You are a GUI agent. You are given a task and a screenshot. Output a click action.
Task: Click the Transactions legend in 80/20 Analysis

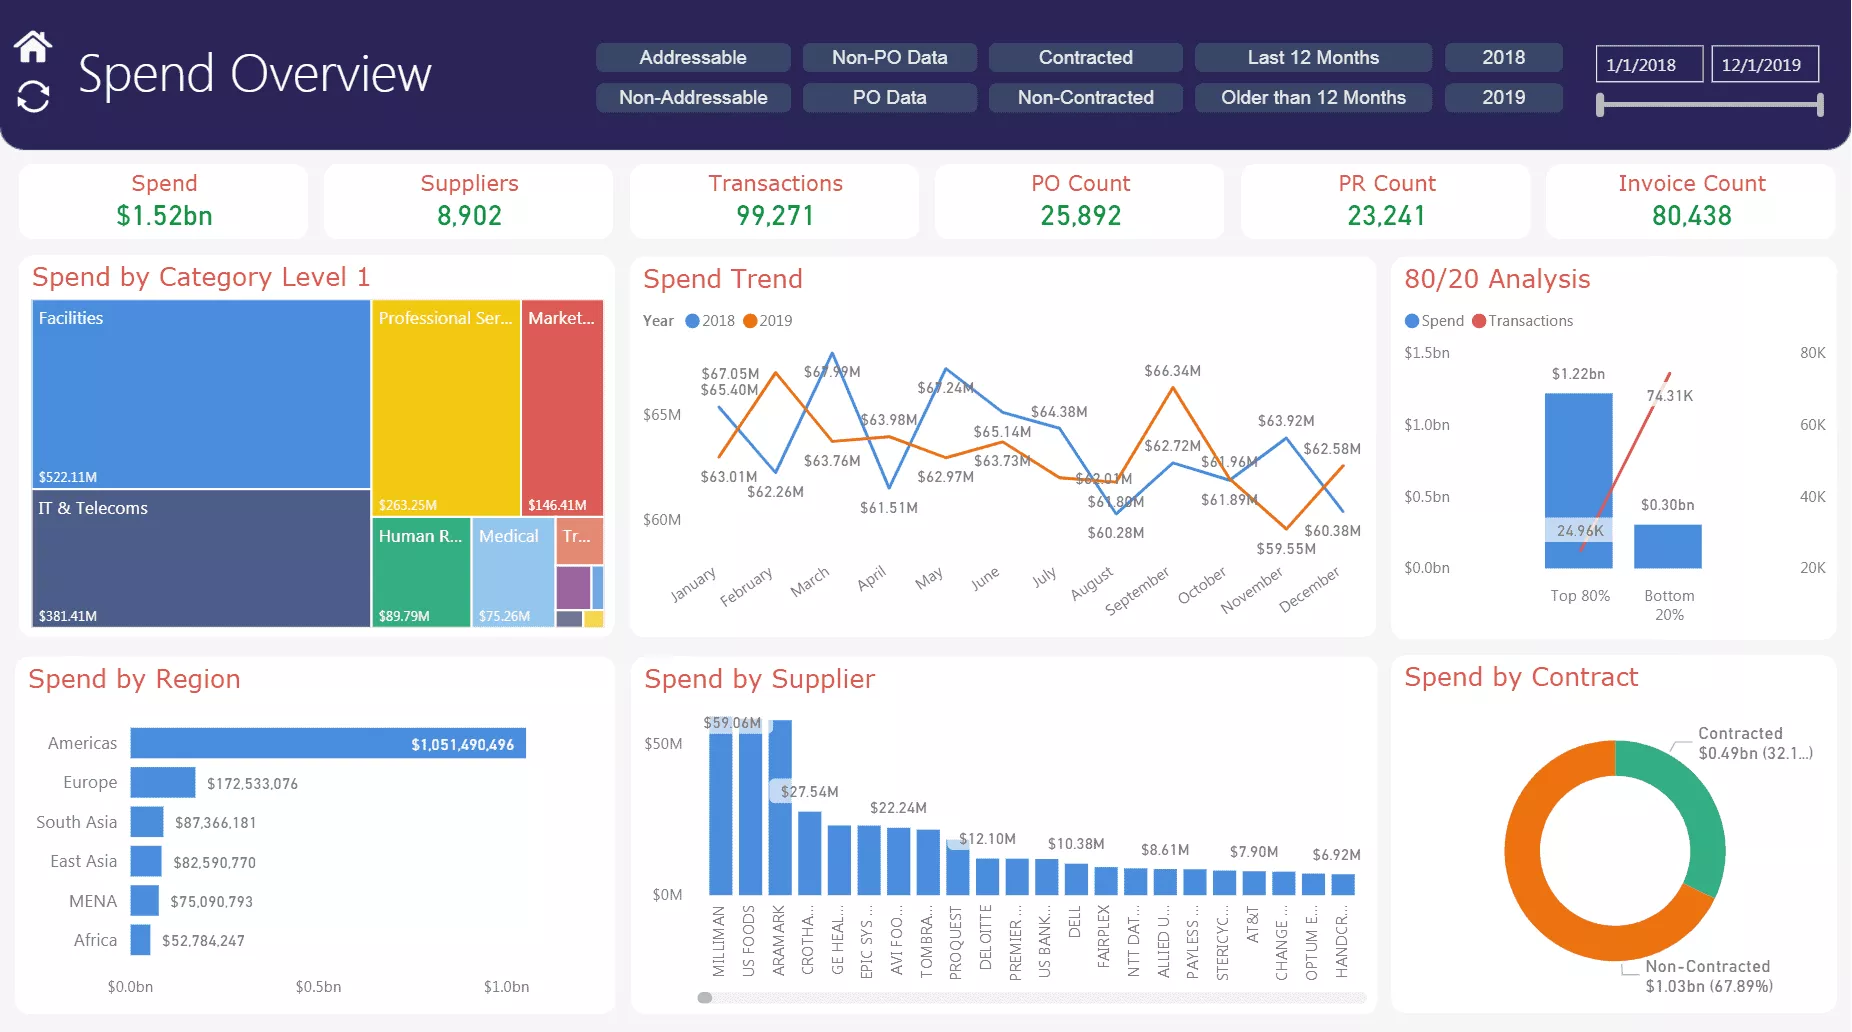tap(1521, 320)
